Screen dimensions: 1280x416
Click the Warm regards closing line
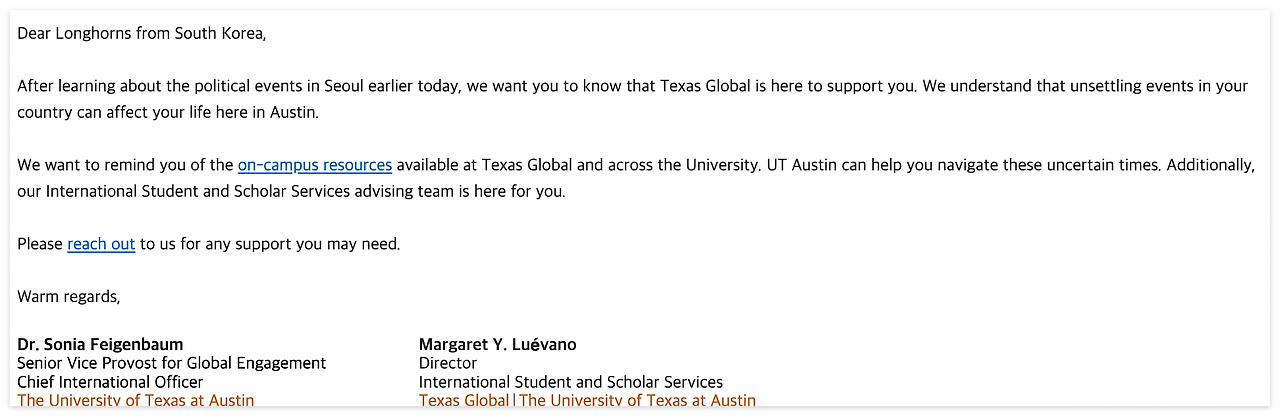69,297
